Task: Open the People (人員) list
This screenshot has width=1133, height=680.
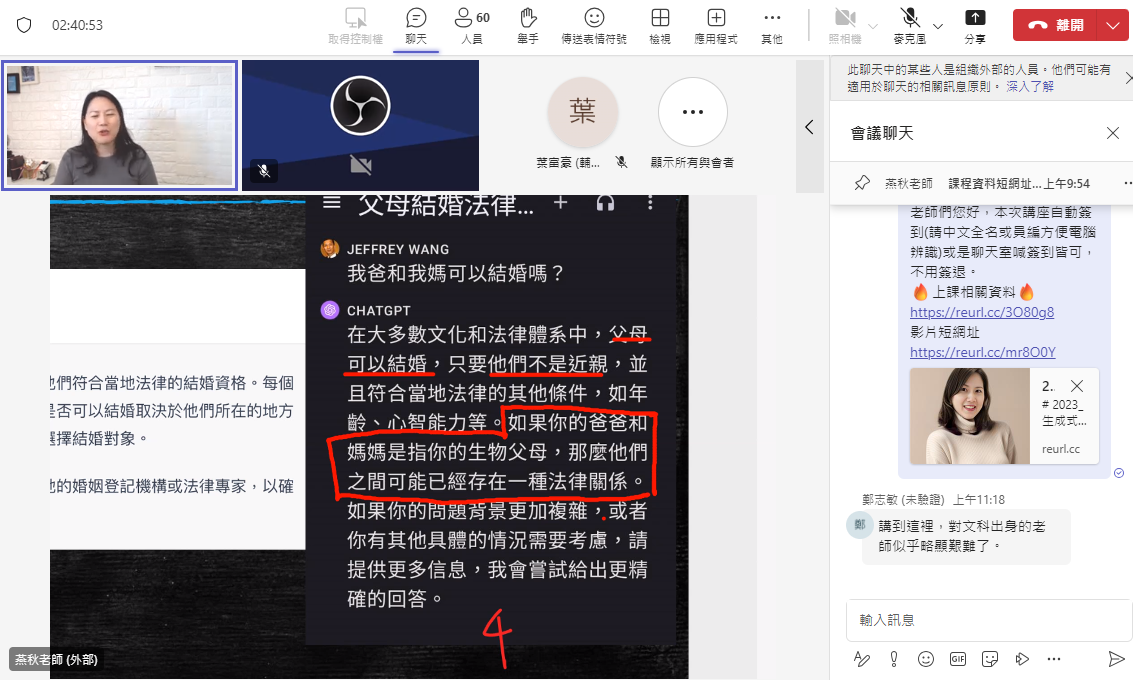Action: click(472, 27)
